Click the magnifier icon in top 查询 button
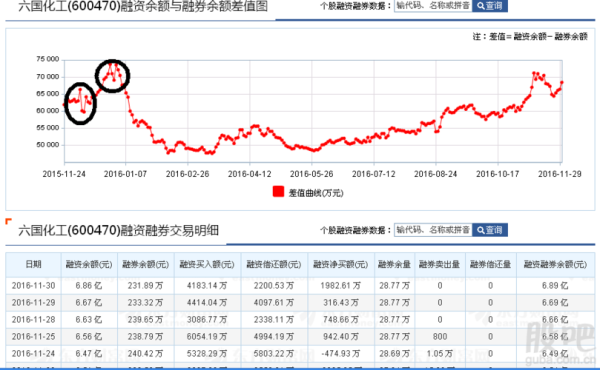Image resolution: width=600 pixels, height=370 pixels. click(x=481, y=6)
